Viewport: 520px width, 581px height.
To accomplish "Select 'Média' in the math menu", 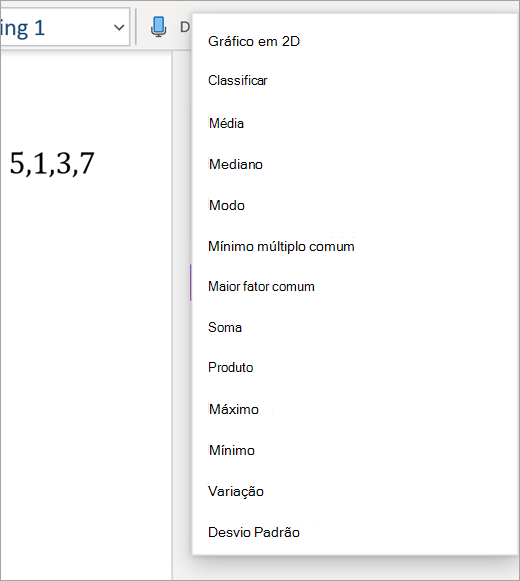I will click(x=226, y=123).
